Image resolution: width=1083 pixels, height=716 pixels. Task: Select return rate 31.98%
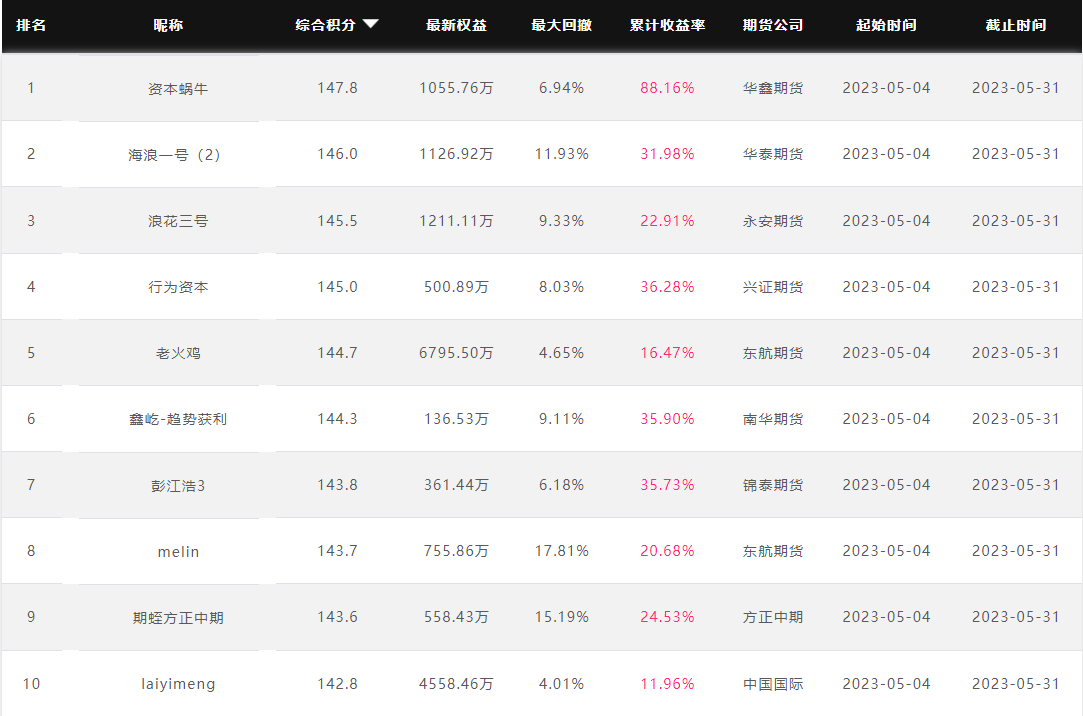pos(667,154)
